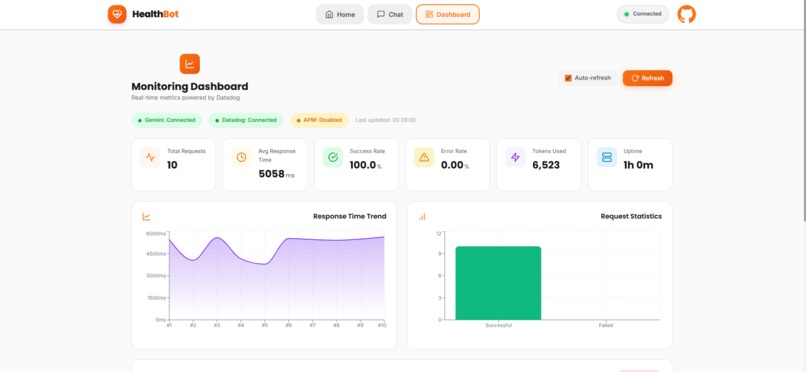
Task: Click the Response Time Trend title
Action: [x=350, y=216]
